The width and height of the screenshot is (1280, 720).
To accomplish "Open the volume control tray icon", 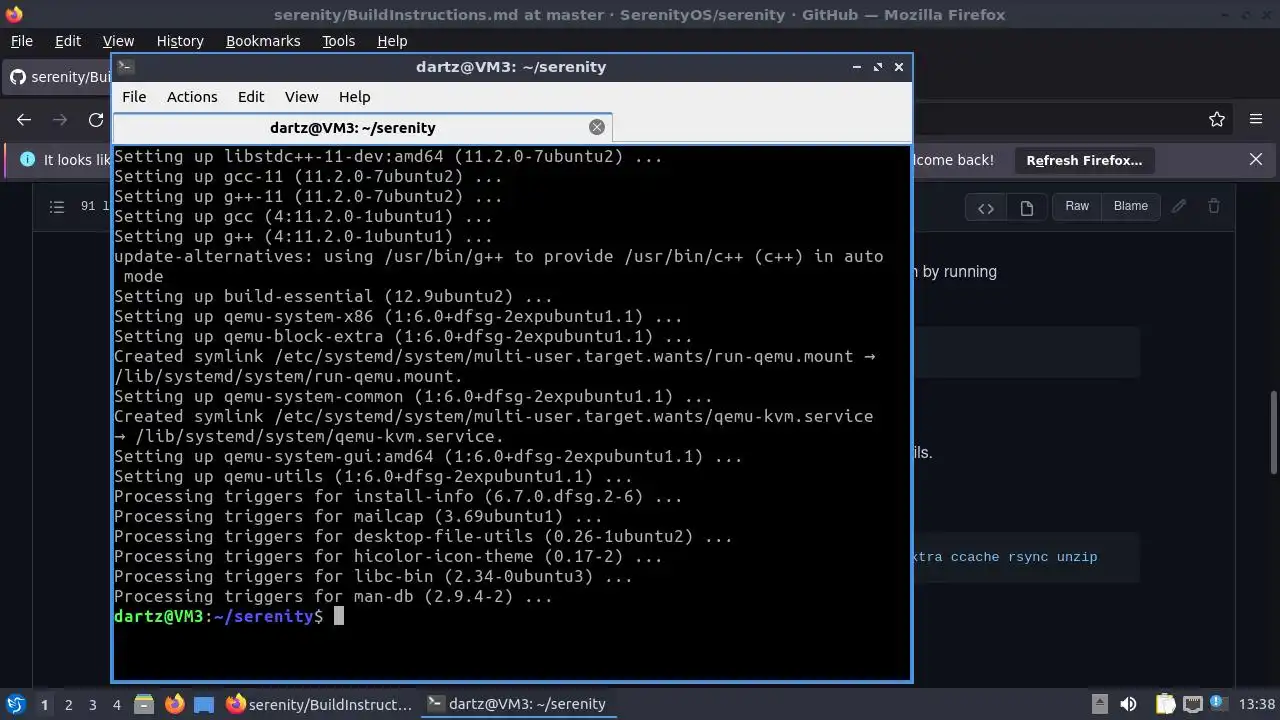I will tap(1128, 704).
